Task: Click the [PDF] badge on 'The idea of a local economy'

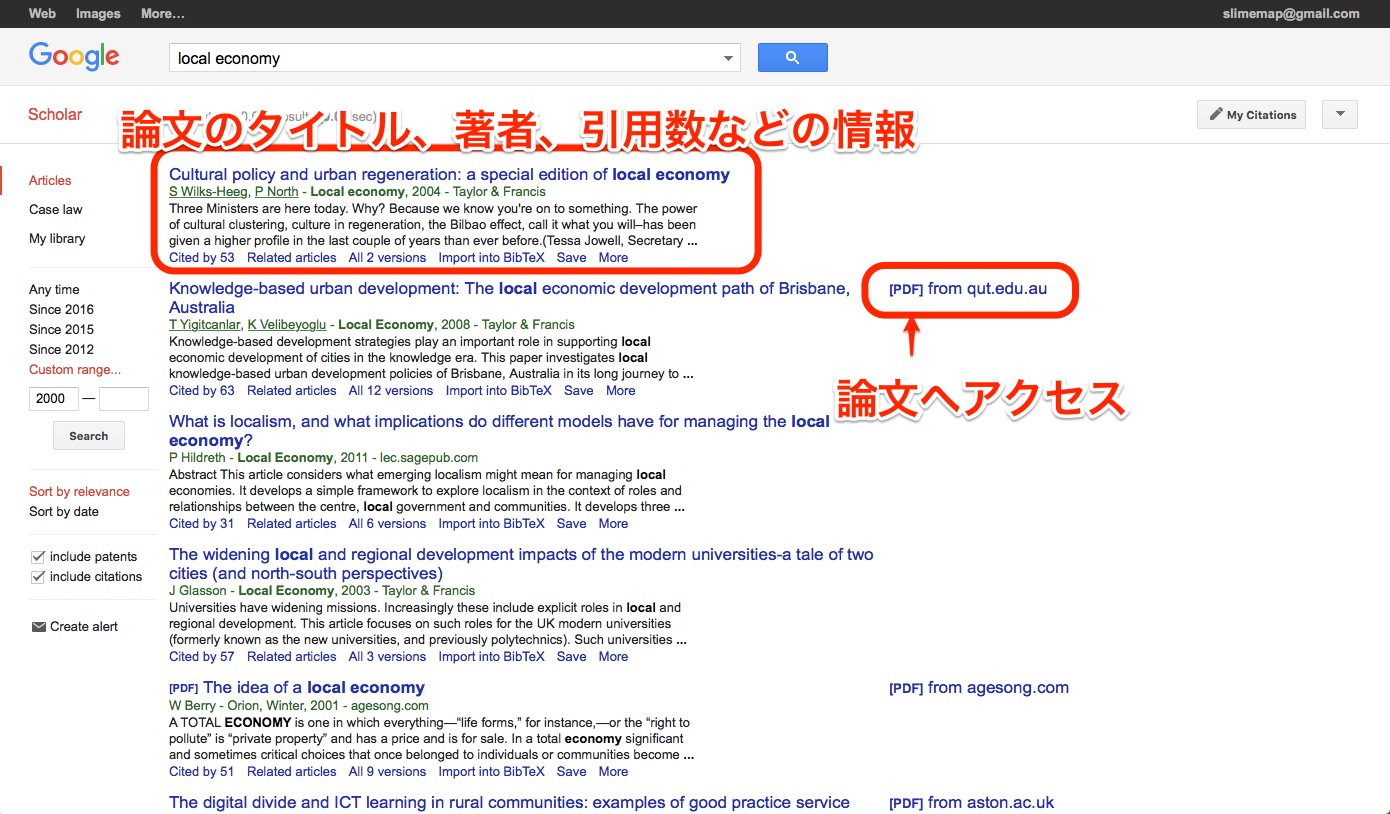Action: (183, 687)
